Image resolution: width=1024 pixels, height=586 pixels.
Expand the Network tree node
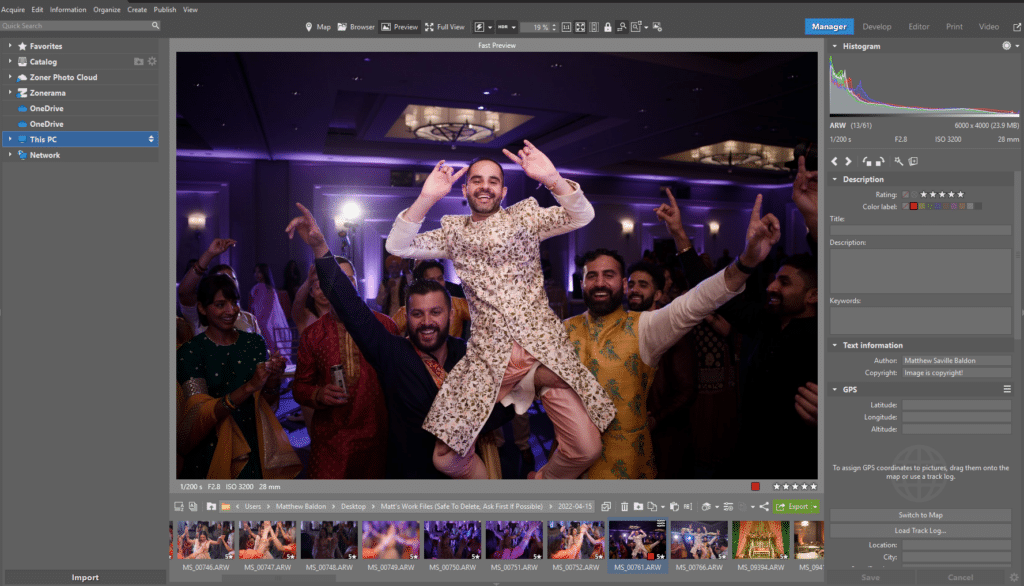[x=10, y=155]
